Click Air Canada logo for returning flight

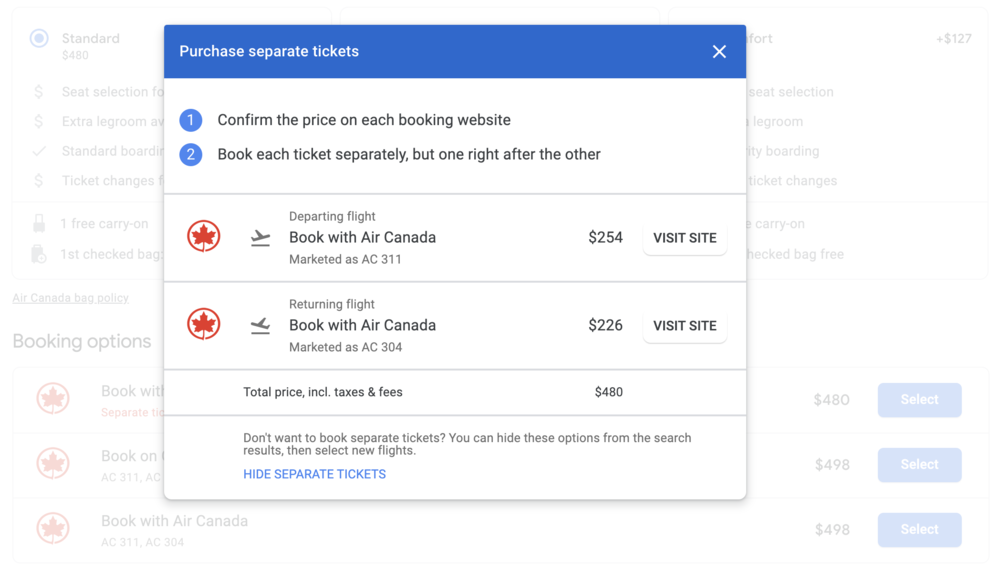204,325
